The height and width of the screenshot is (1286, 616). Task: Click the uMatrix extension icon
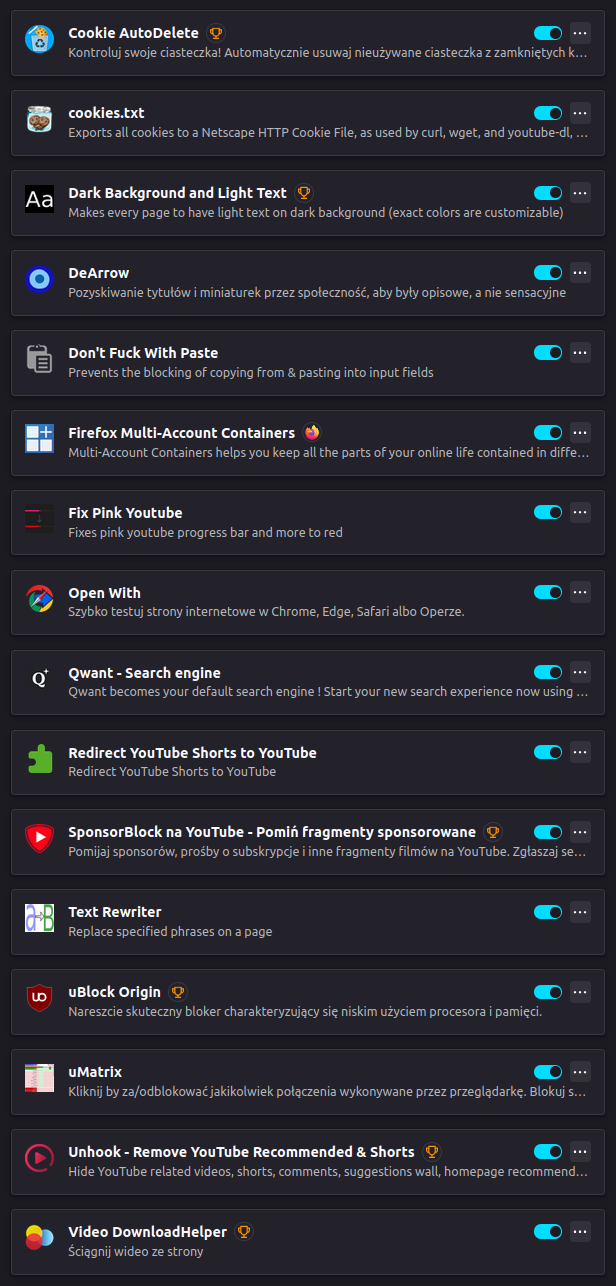(x=39, y=1078)
